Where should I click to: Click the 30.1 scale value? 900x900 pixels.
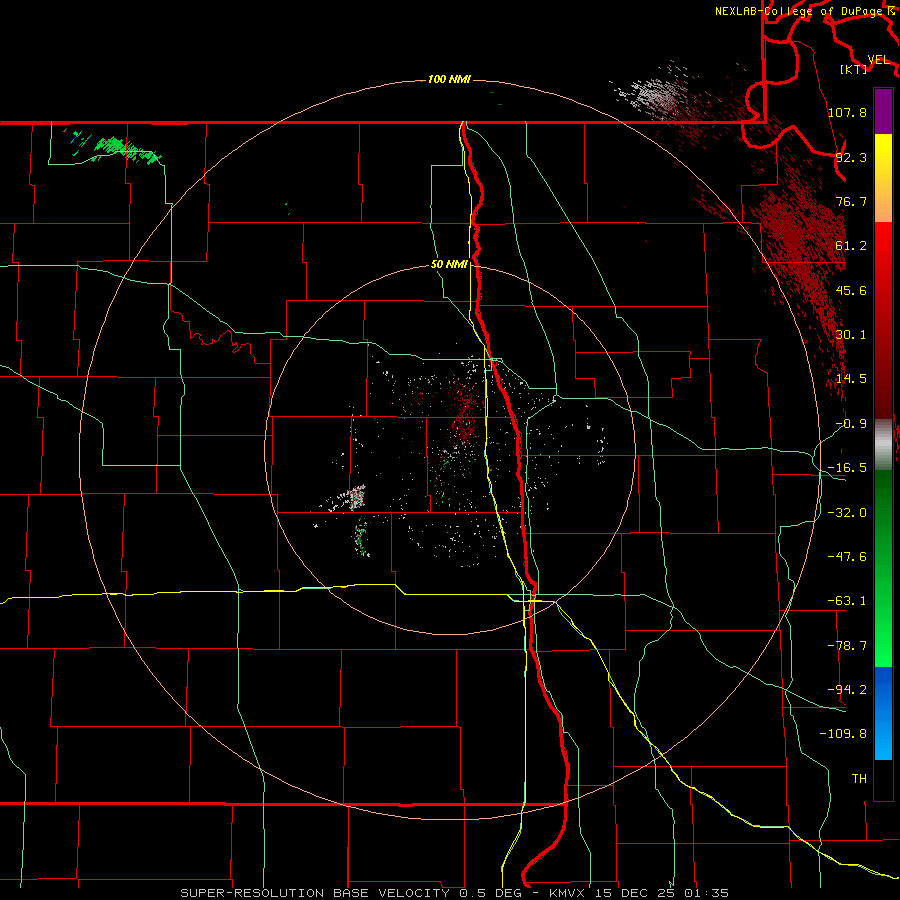click(x=851, y=335)
